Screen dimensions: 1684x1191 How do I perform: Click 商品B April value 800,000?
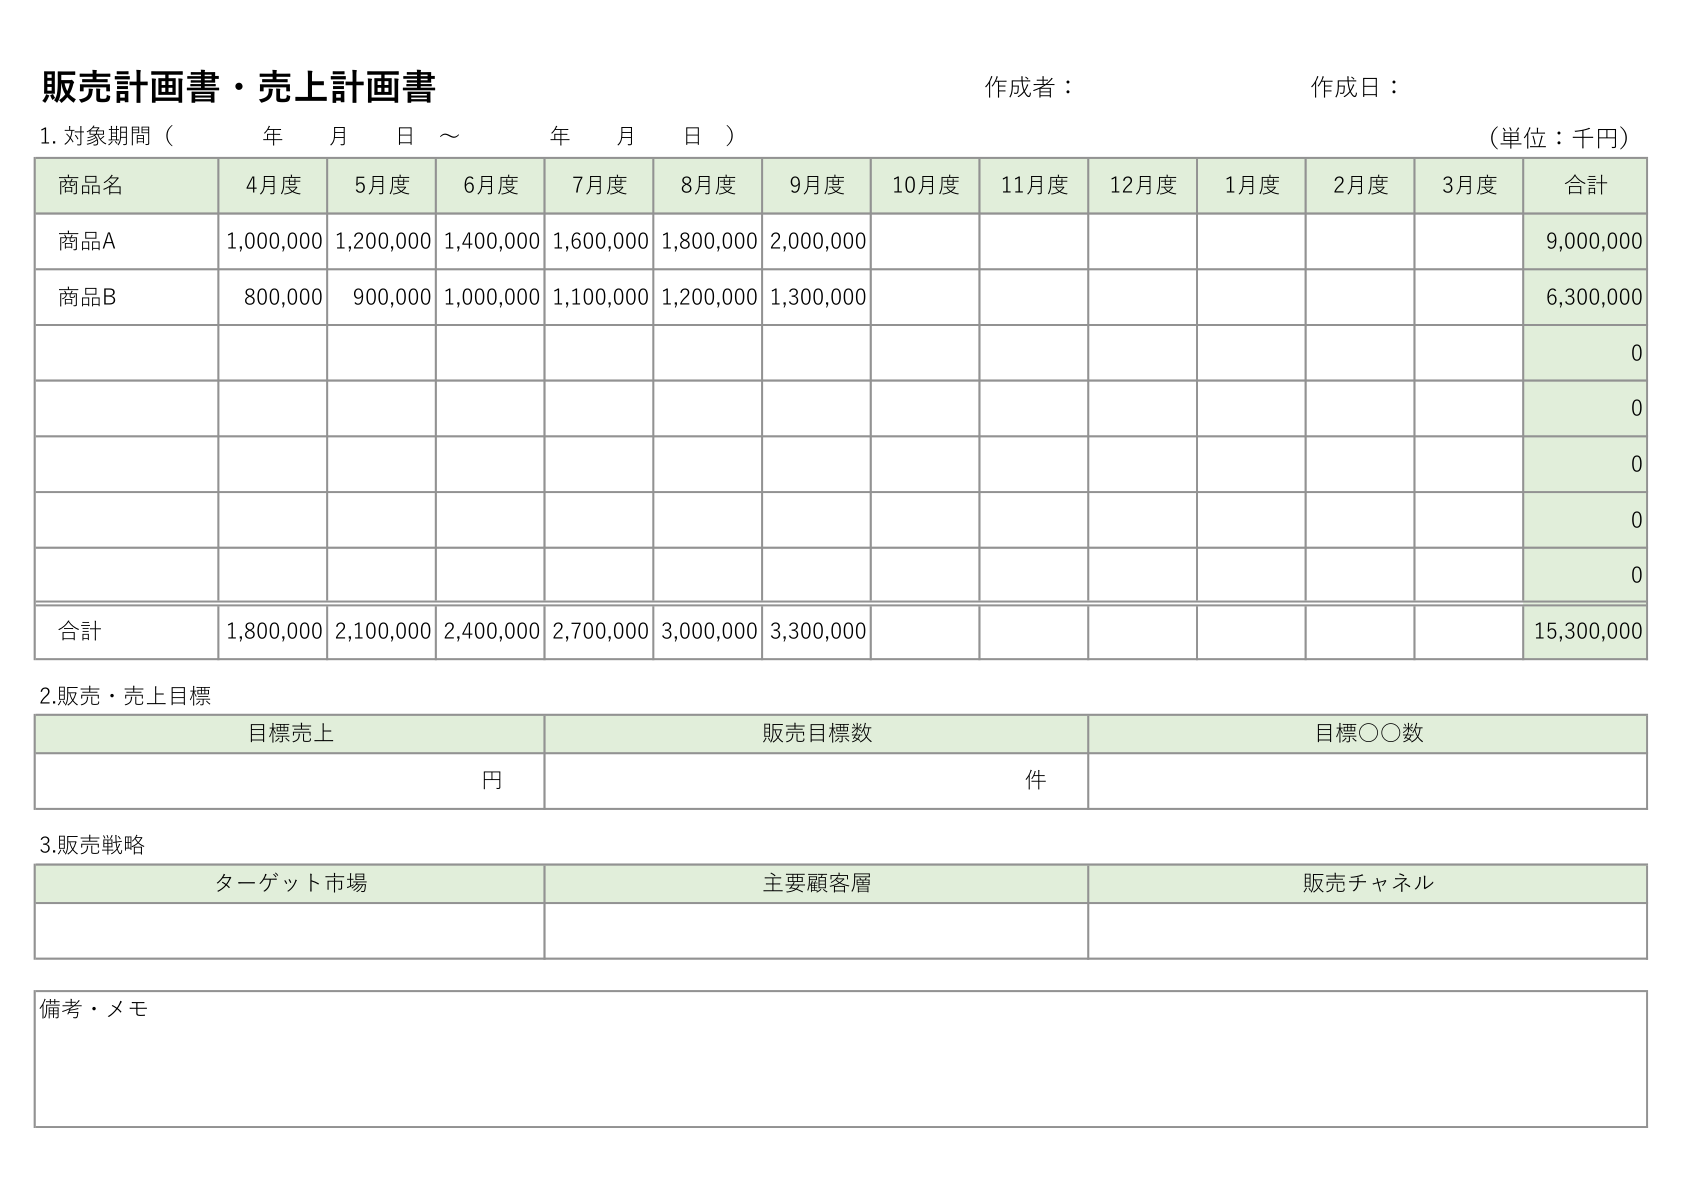coord(283,298)
